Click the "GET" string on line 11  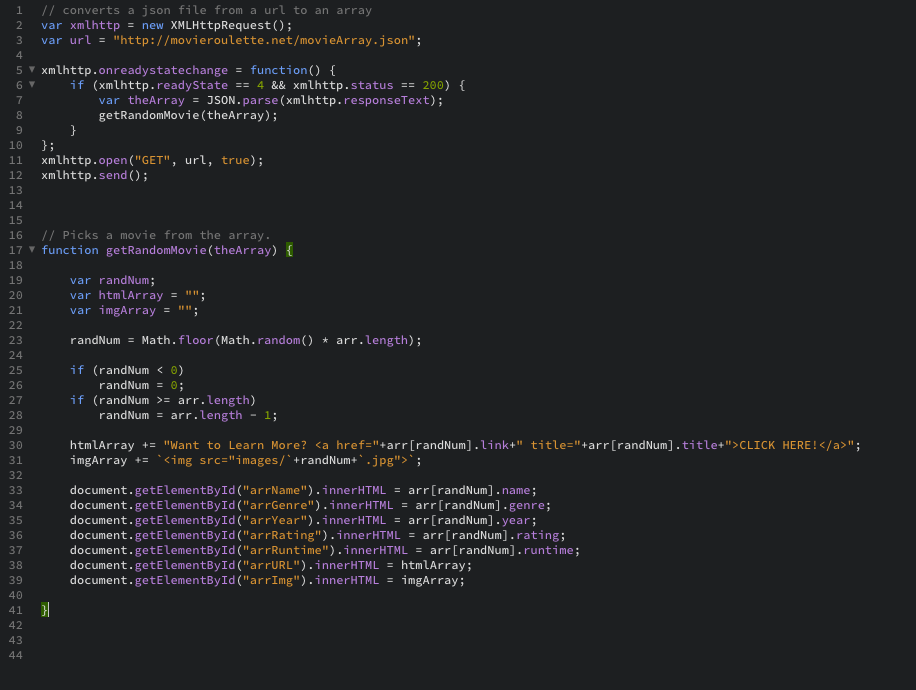(152, 160)
